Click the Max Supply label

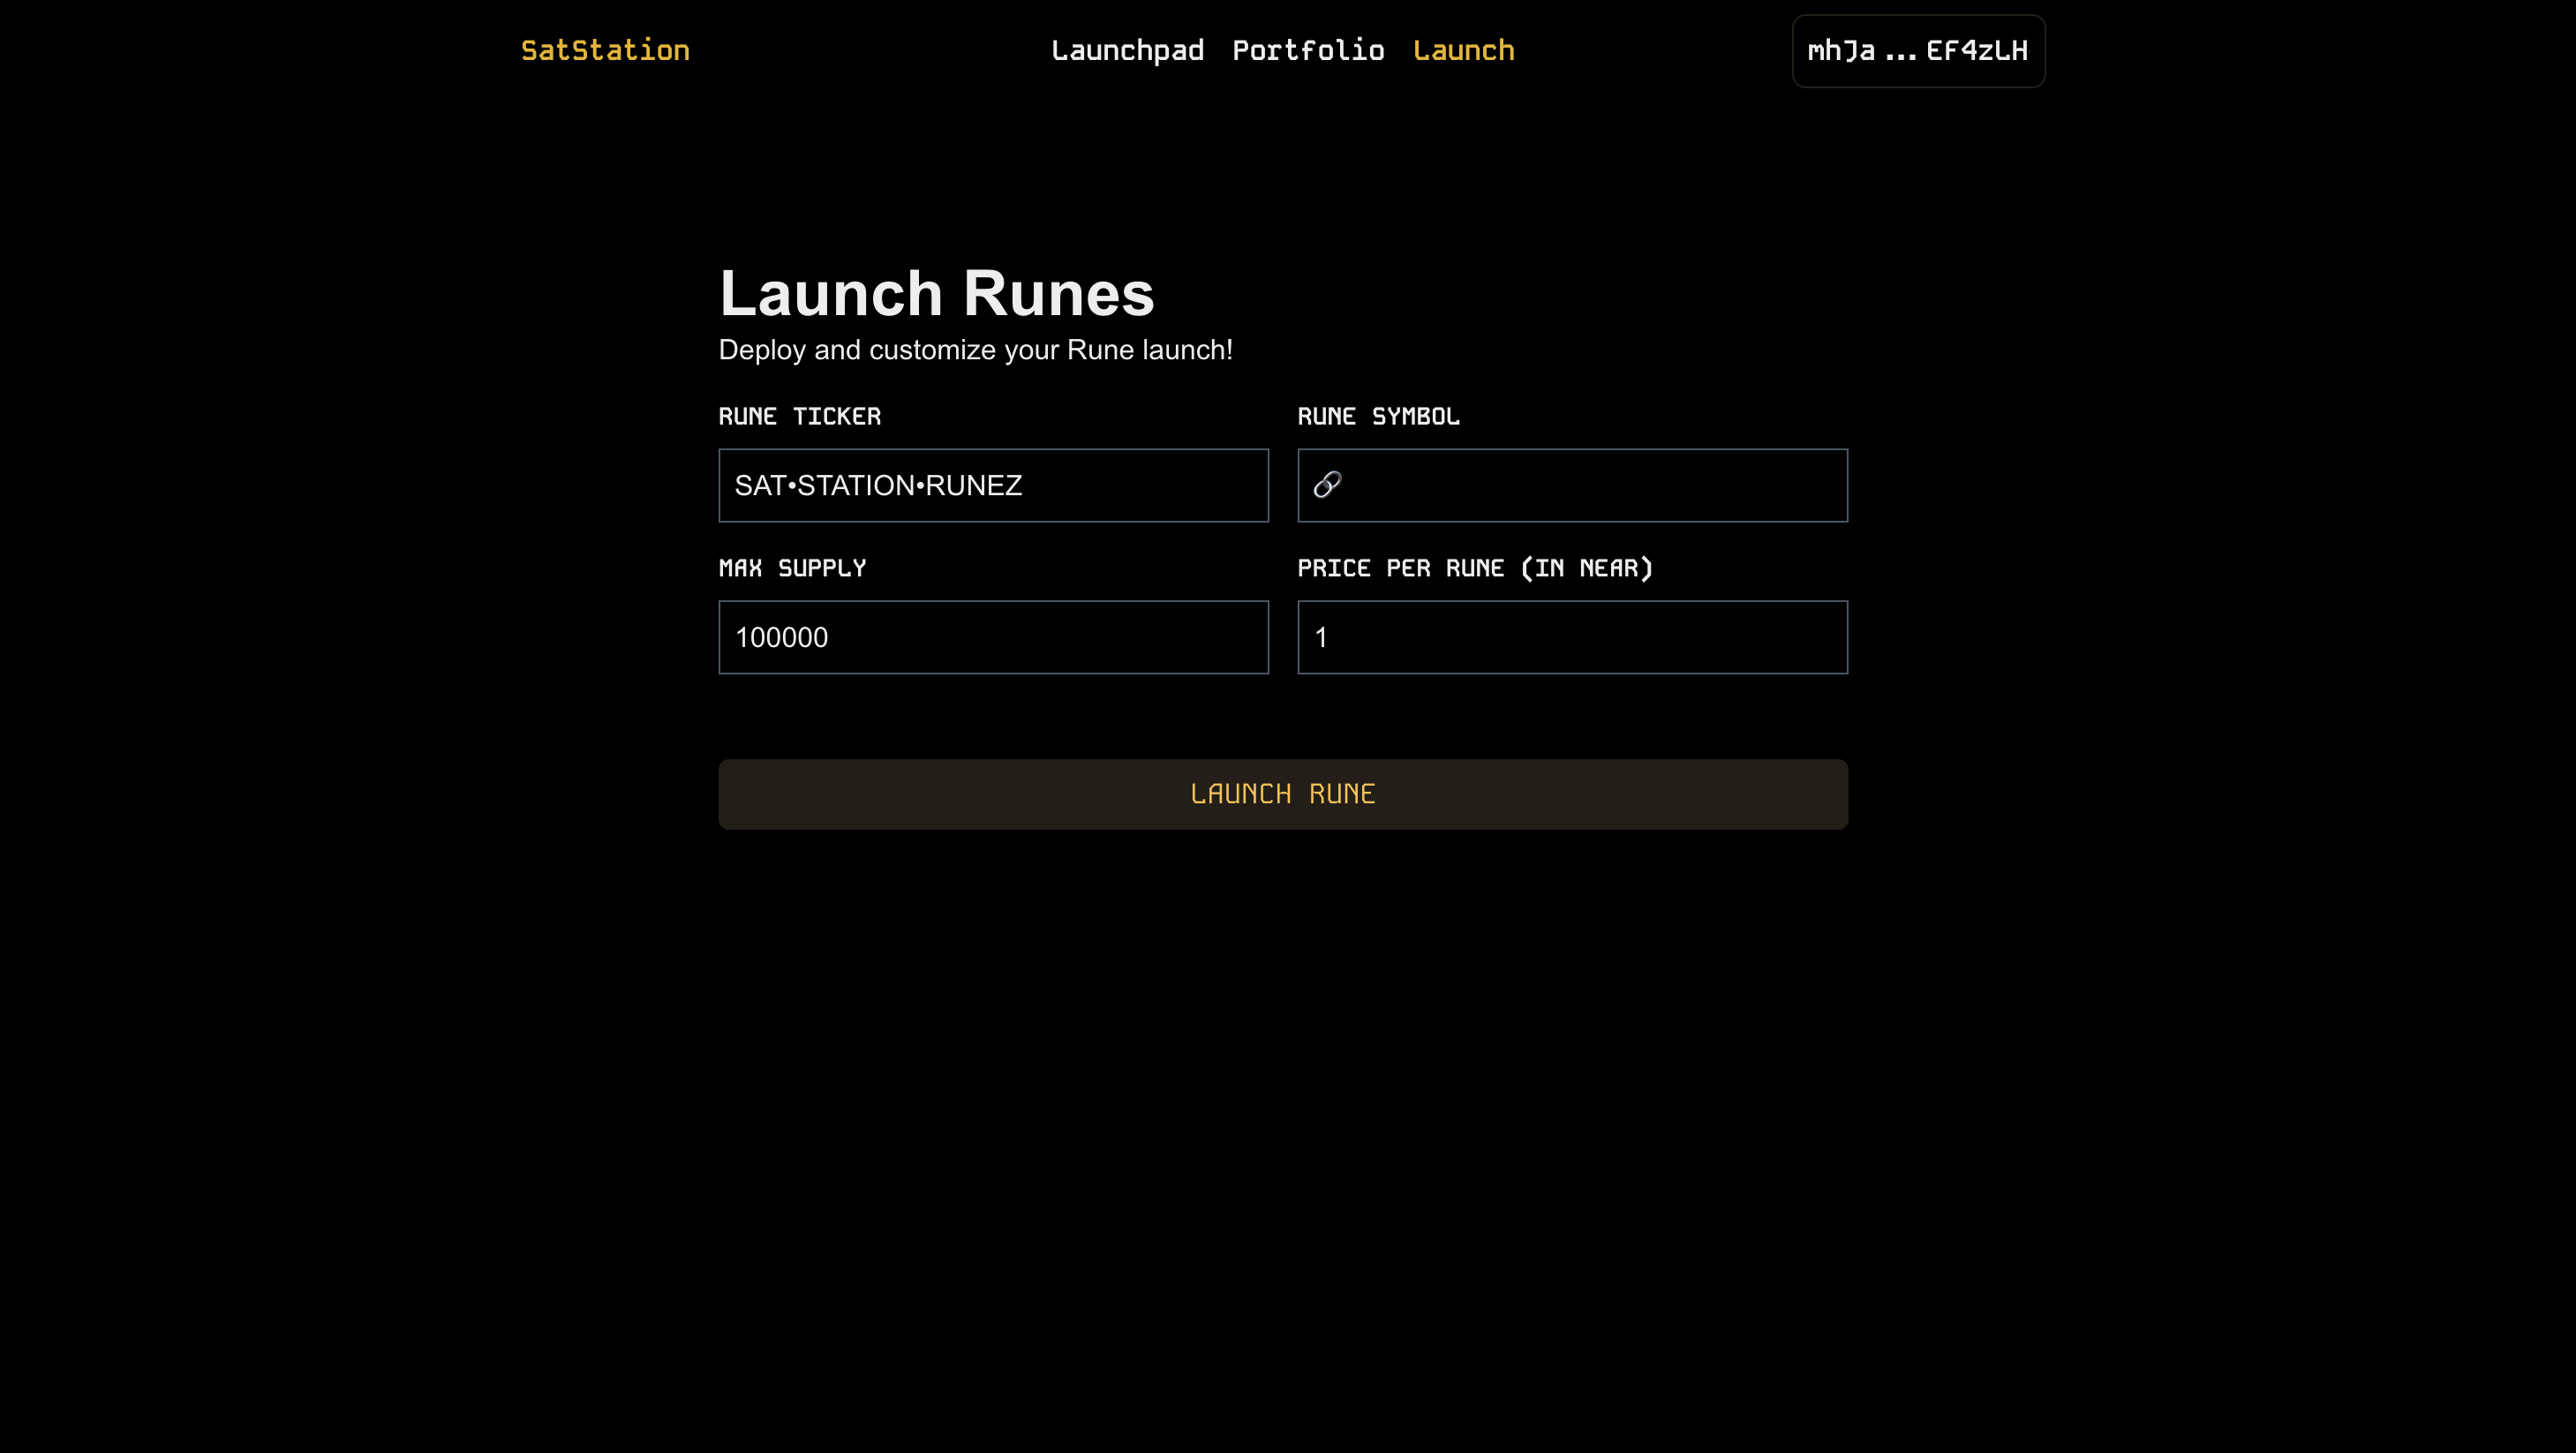[x=792, y=568]
